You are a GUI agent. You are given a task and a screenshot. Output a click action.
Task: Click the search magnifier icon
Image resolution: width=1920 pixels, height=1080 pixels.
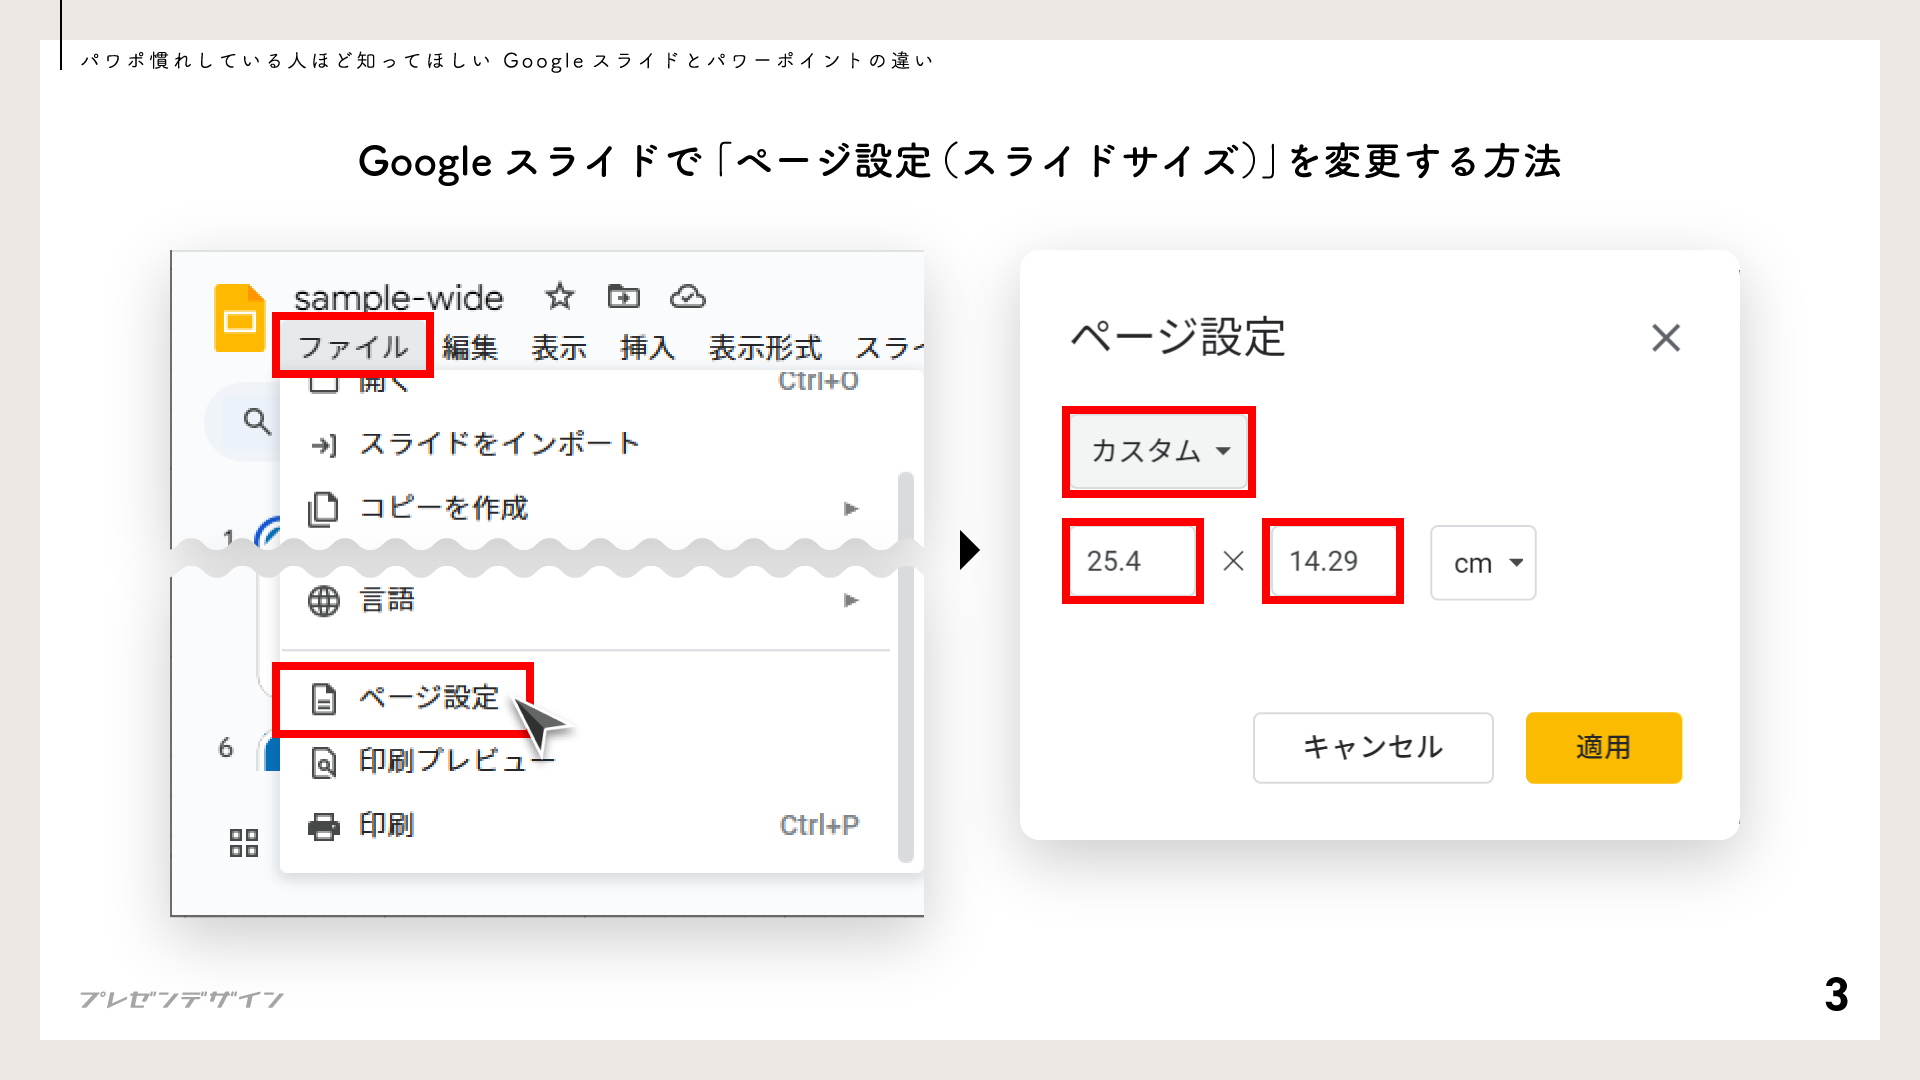(x=257, y=422)
